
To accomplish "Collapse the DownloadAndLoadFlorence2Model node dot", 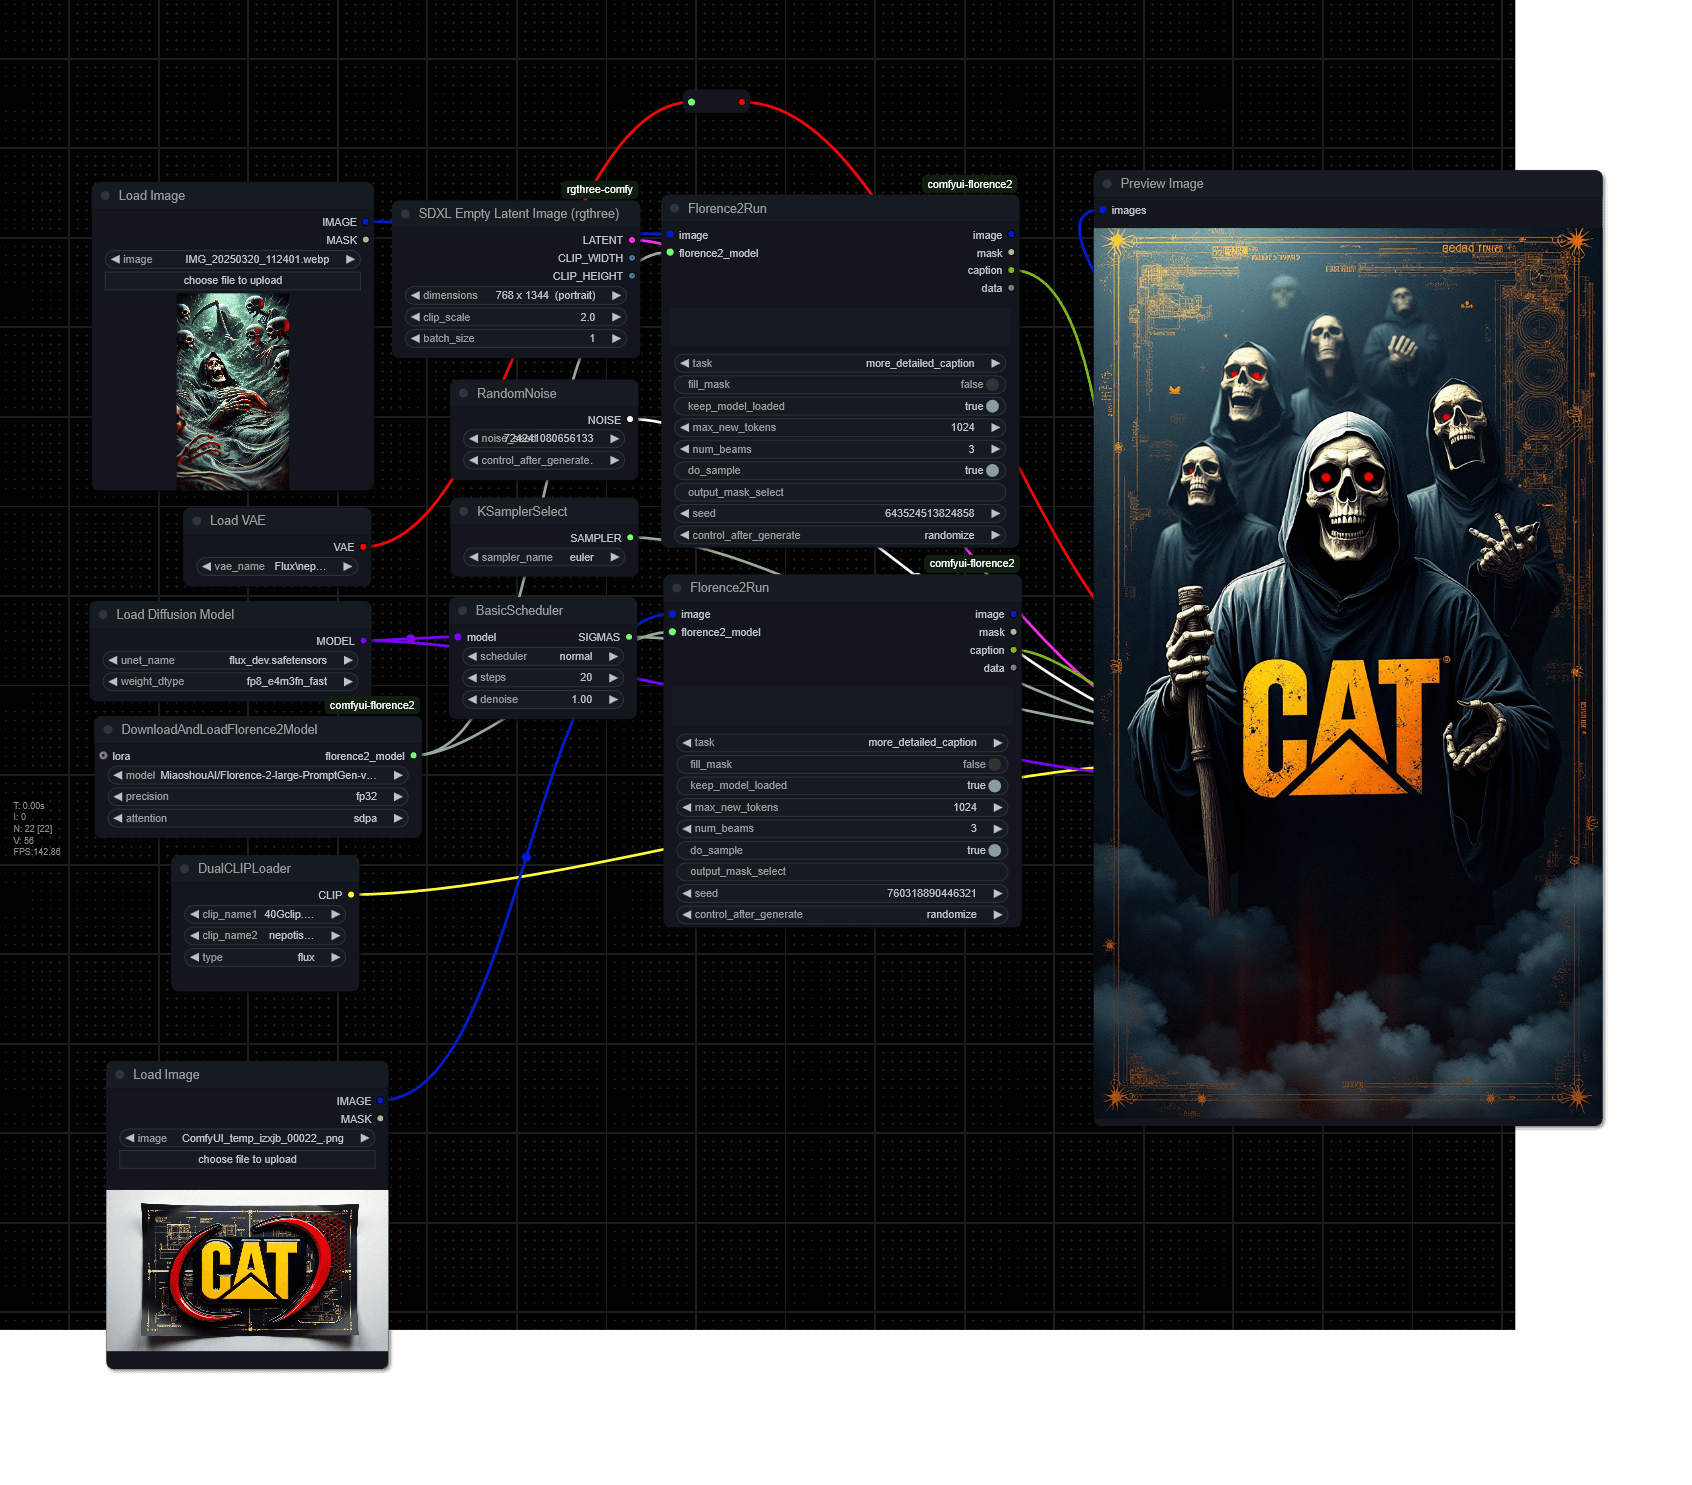I will [108, 730].
